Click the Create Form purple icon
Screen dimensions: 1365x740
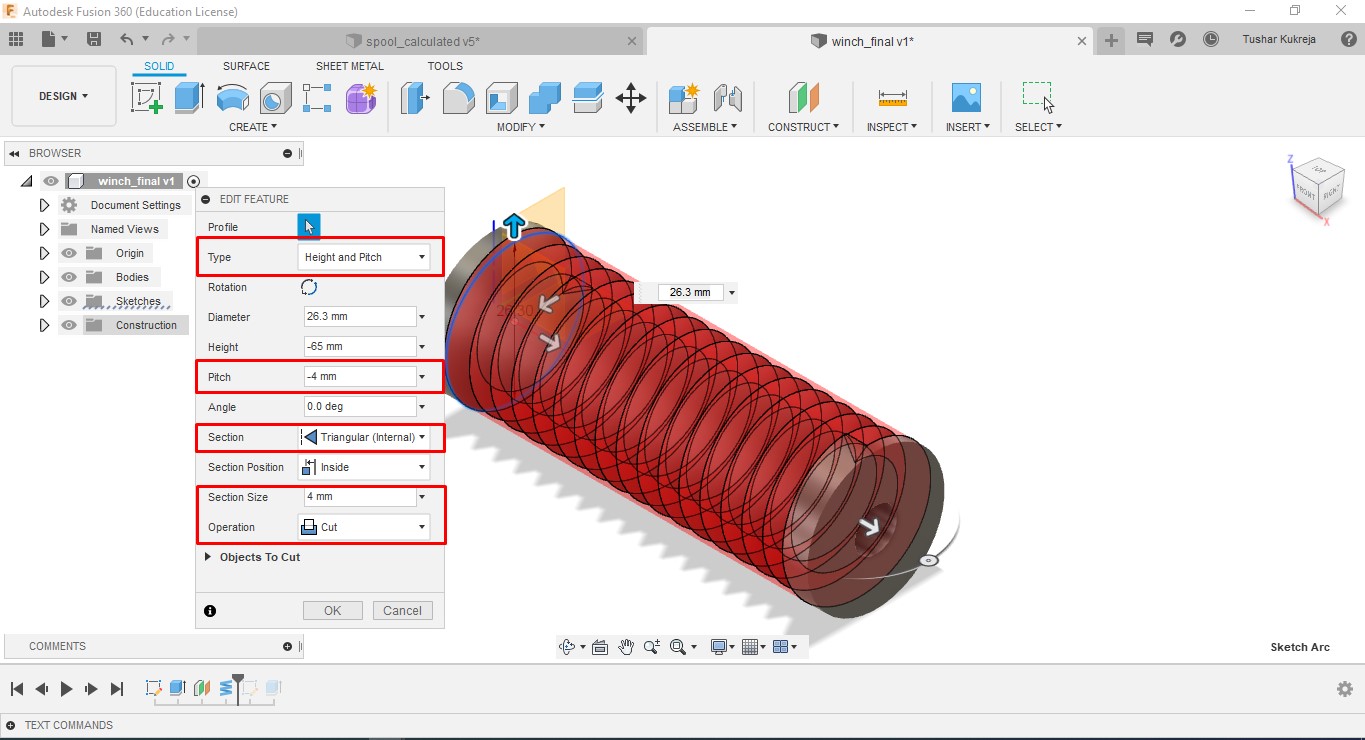[x=361, y=97]
